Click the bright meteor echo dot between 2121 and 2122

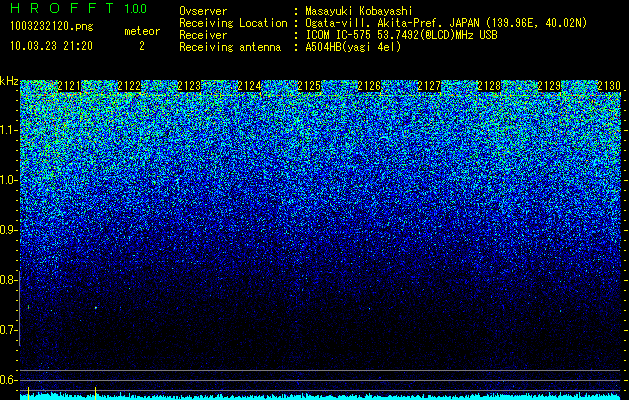pyautogui.click(x=96, y=308)
